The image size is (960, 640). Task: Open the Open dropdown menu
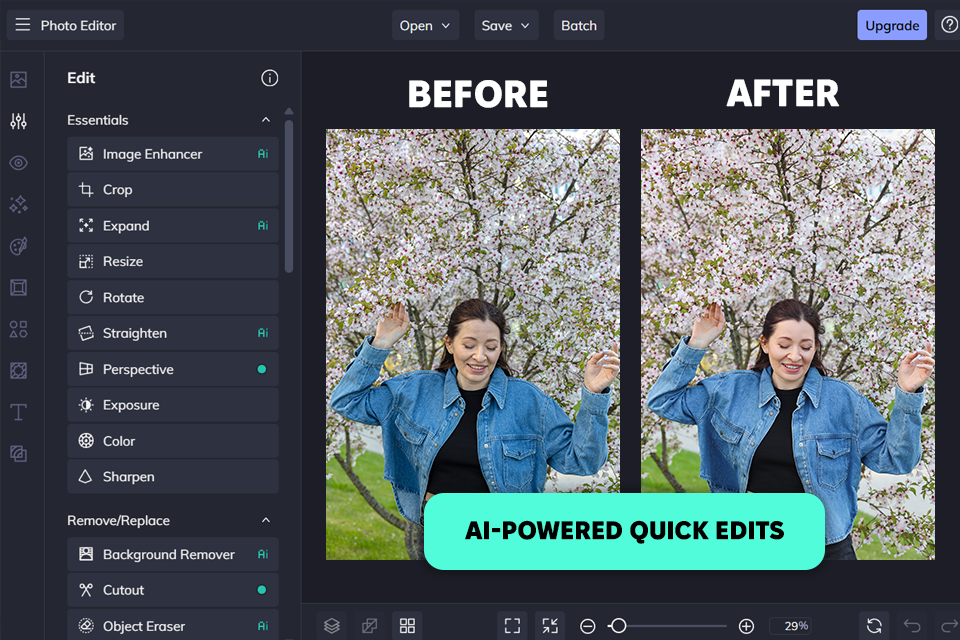(425, 25)
